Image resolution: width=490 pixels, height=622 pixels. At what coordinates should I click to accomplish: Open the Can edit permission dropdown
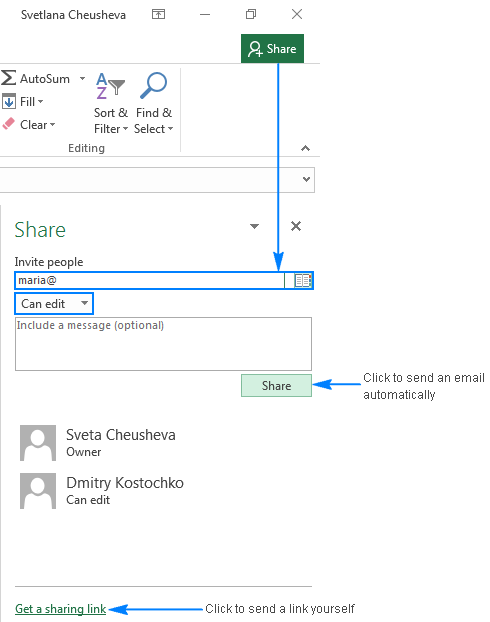(x=54, y=304)
